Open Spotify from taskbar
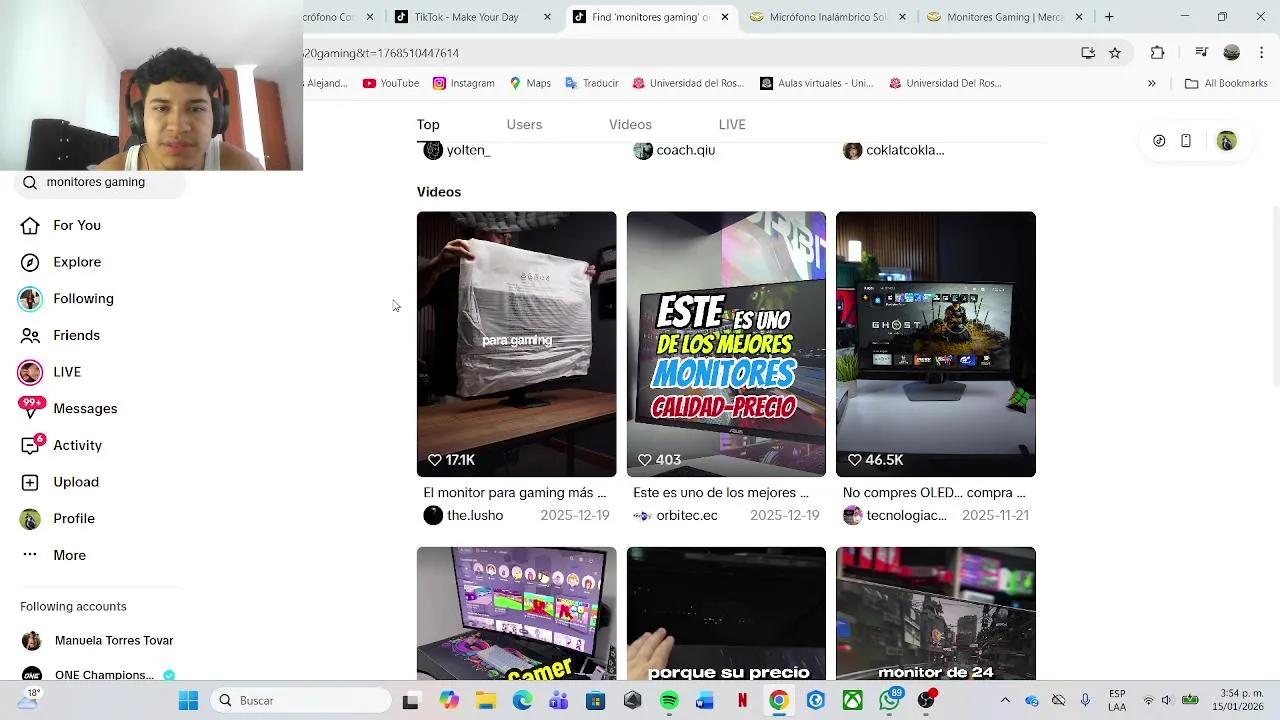This screenshot has width=1280, height=720. click(669, 701)
